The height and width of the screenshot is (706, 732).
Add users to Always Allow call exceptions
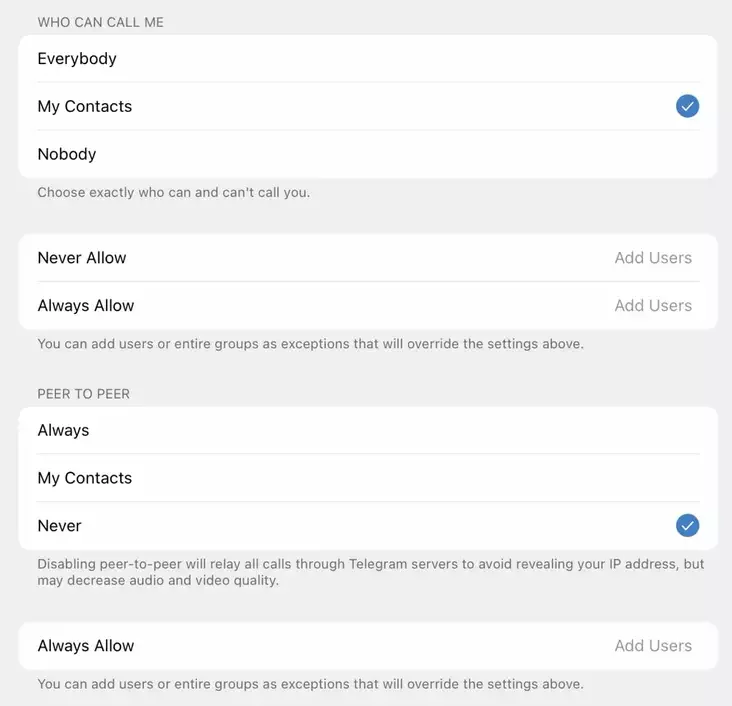(653, 305)
